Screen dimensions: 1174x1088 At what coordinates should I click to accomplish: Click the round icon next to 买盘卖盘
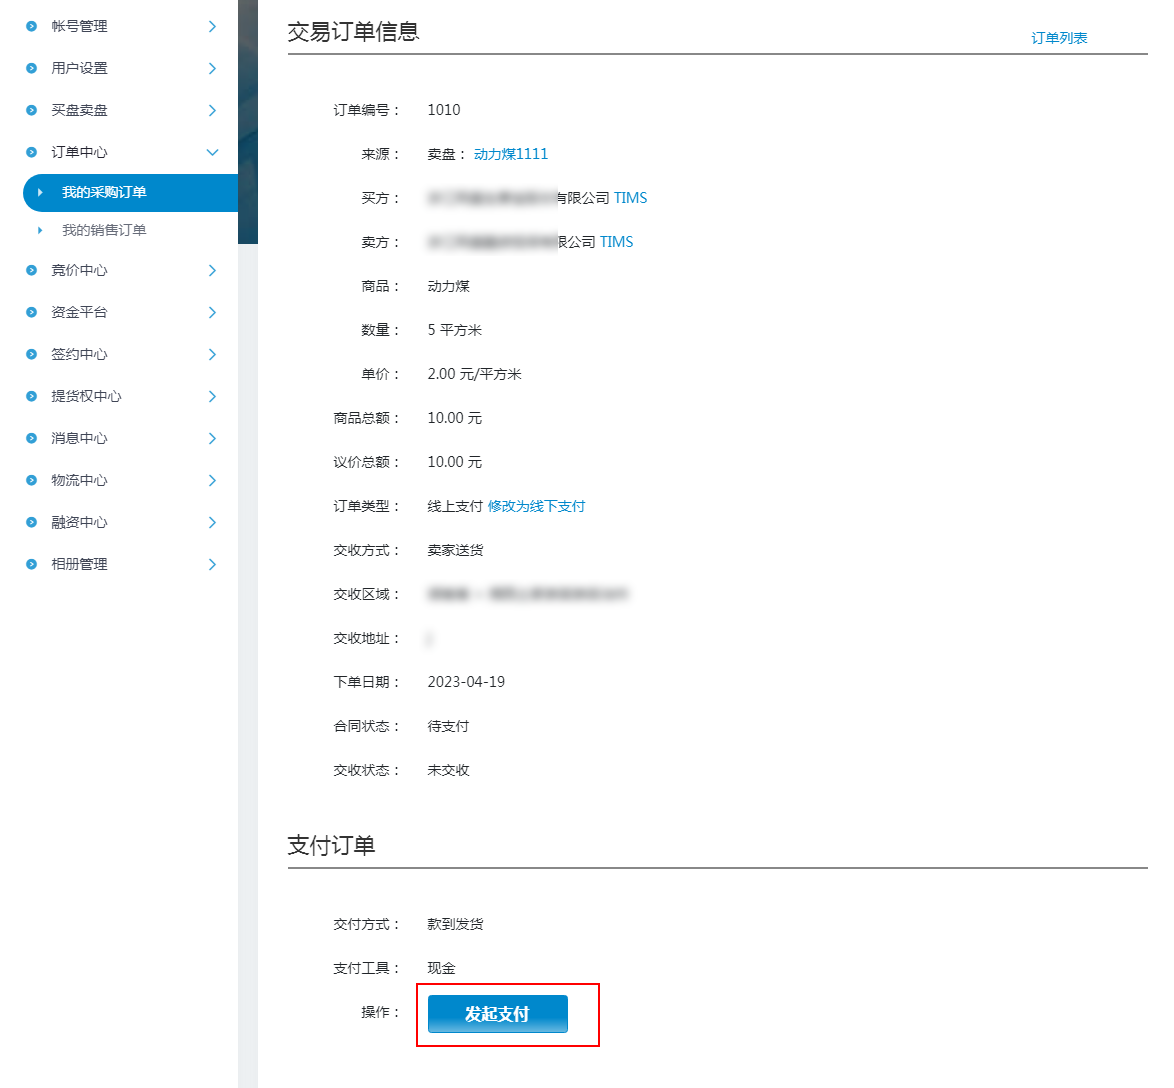coord(31,110)
